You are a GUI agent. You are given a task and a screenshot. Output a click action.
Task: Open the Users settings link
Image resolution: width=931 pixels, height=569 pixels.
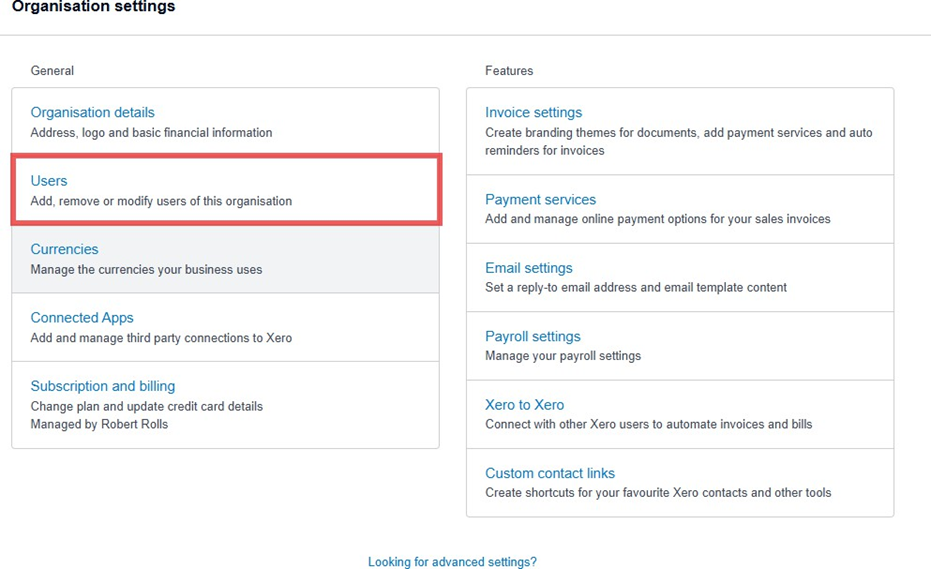(x=49, y=181)
